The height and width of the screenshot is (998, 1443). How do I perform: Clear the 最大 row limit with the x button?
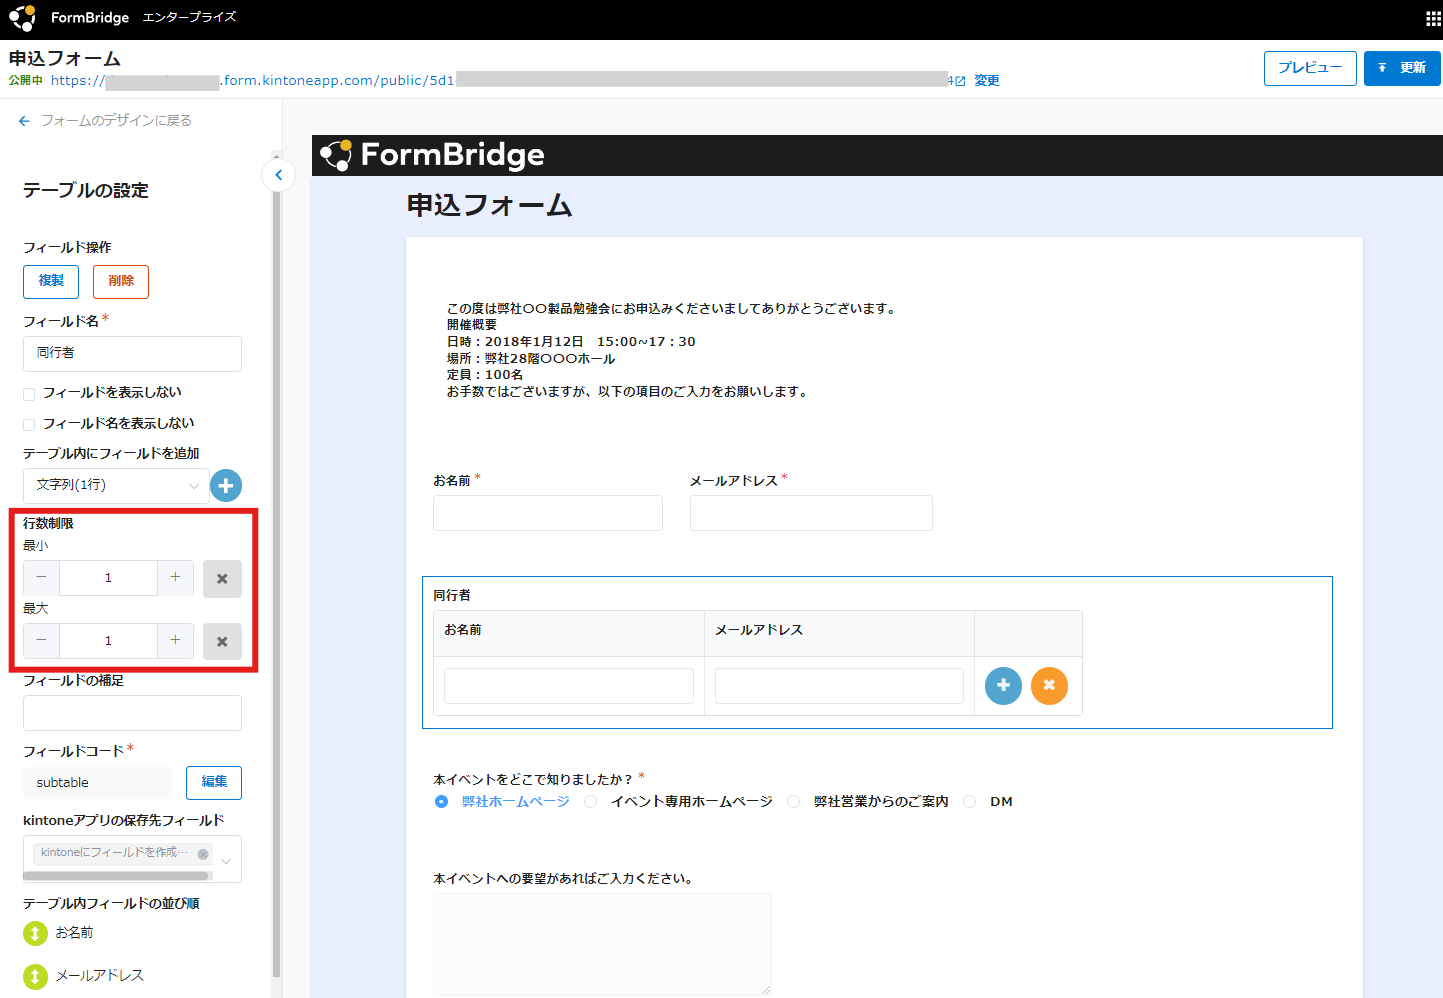click(222, 642)
